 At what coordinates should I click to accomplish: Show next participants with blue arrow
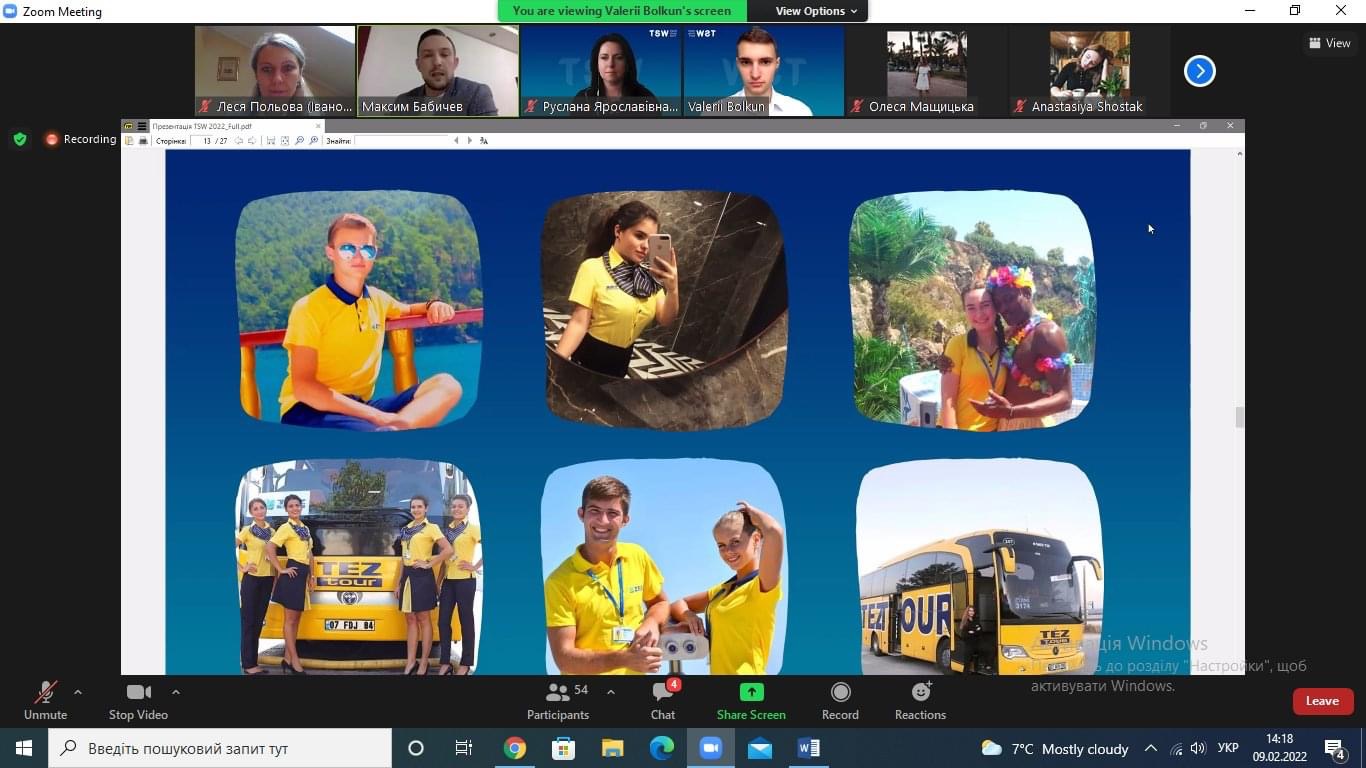tap(1199, 71)
